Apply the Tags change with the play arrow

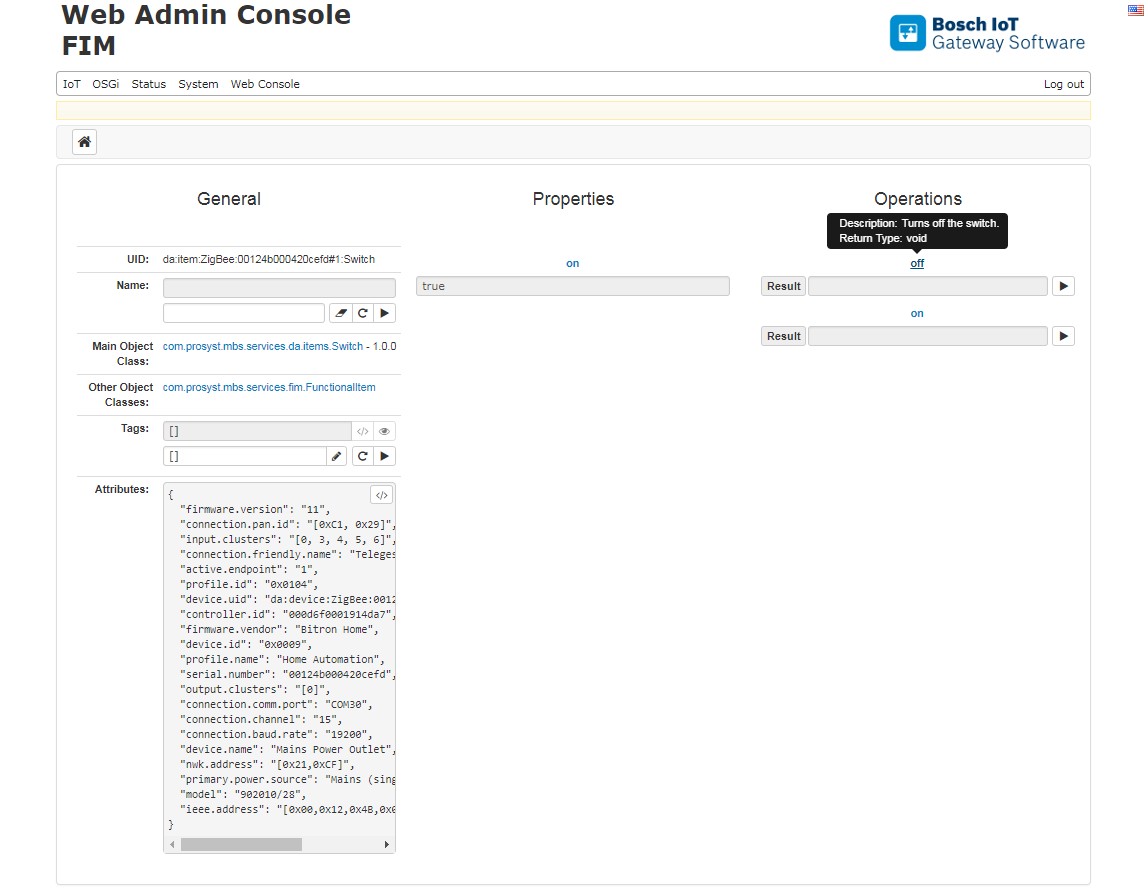[385, 455]
